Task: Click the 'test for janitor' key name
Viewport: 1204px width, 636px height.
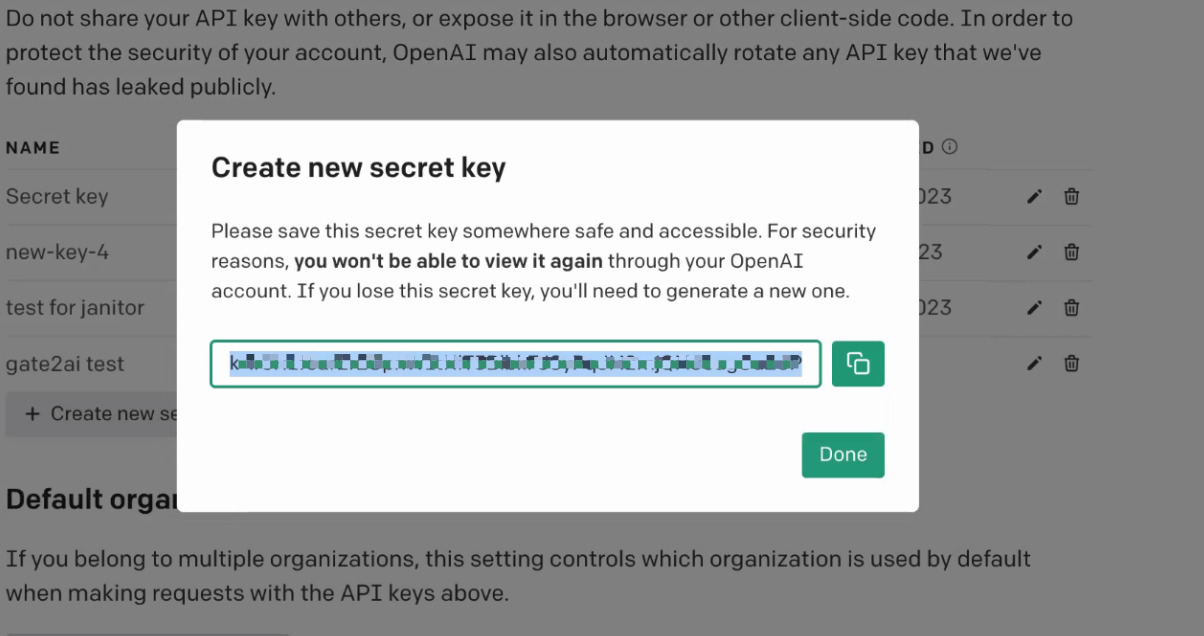Action: pos(75,308)
